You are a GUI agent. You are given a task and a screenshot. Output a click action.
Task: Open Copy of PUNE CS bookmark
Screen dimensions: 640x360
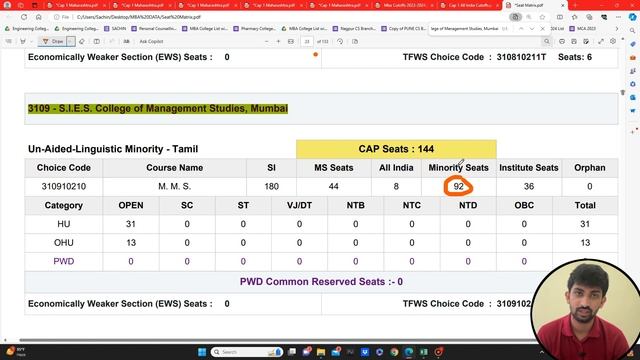point(404,29)
